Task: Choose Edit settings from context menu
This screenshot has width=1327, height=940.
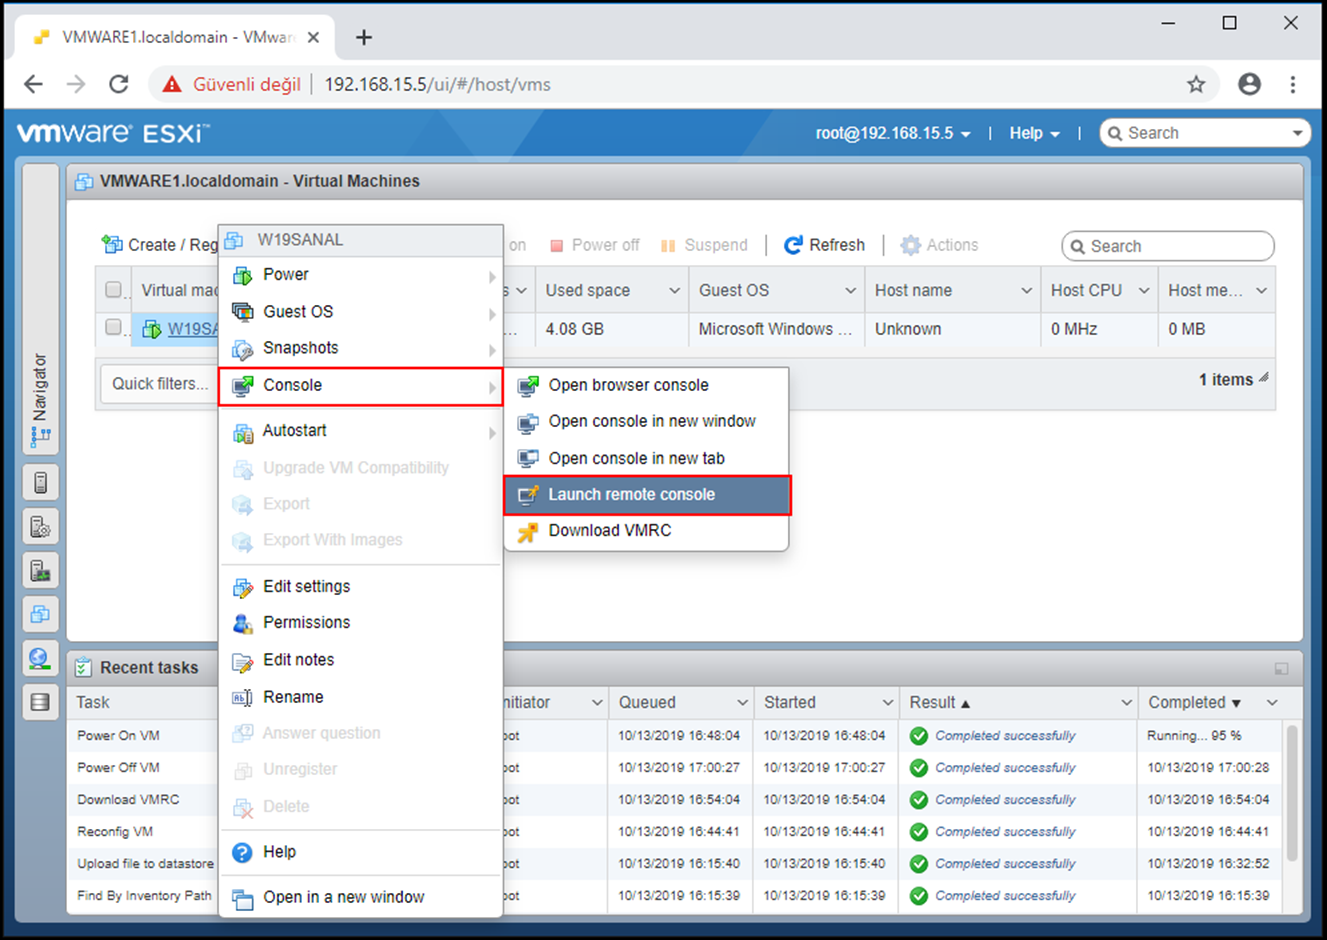Action: coord(360,587)
